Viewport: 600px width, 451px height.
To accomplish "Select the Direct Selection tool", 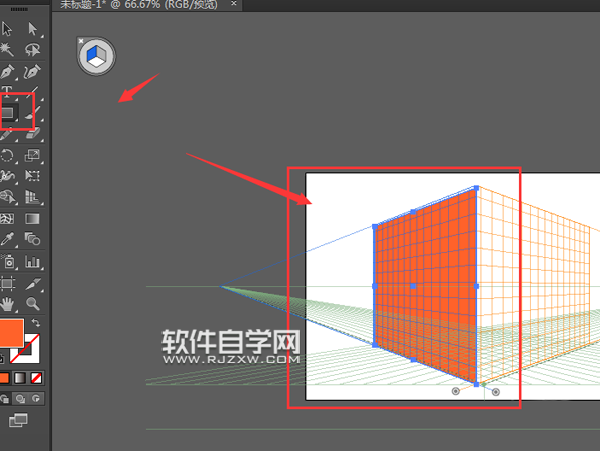I will (33, 29).
